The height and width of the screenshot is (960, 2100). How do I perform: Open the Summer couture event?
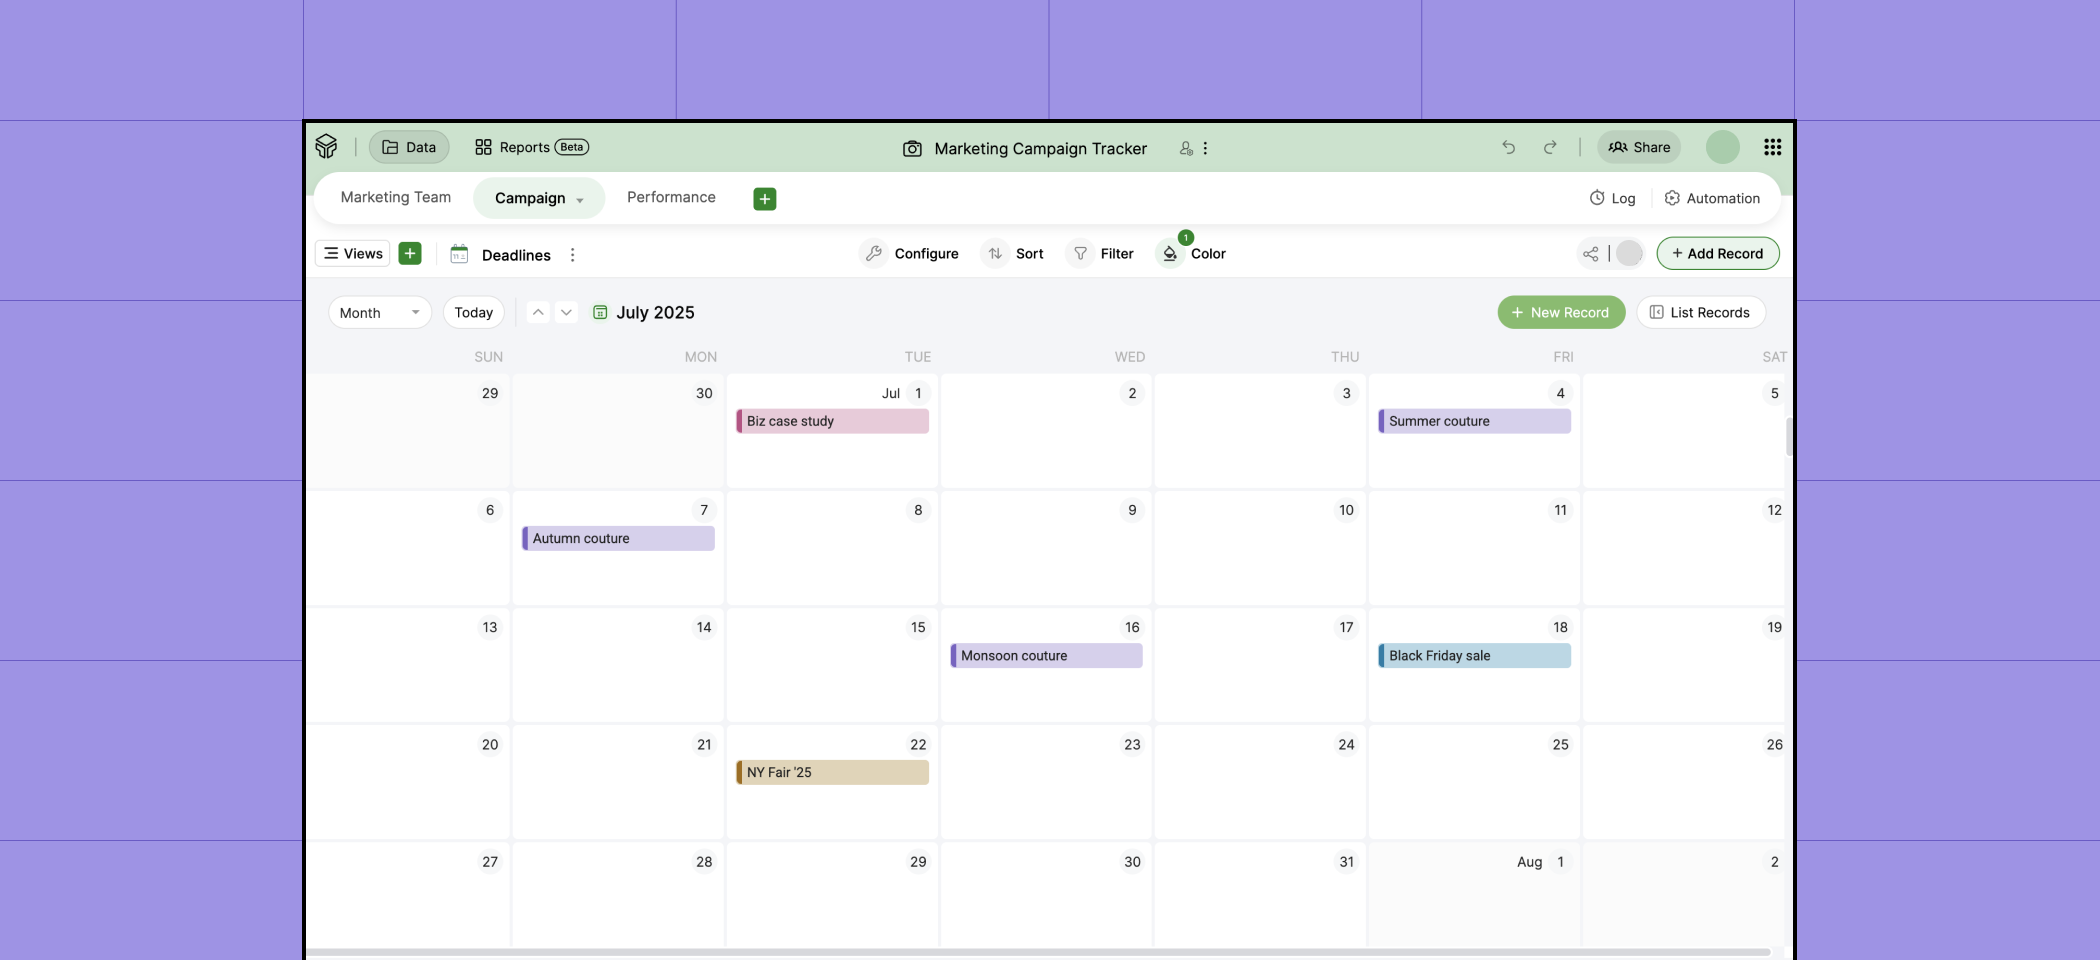1474,421
